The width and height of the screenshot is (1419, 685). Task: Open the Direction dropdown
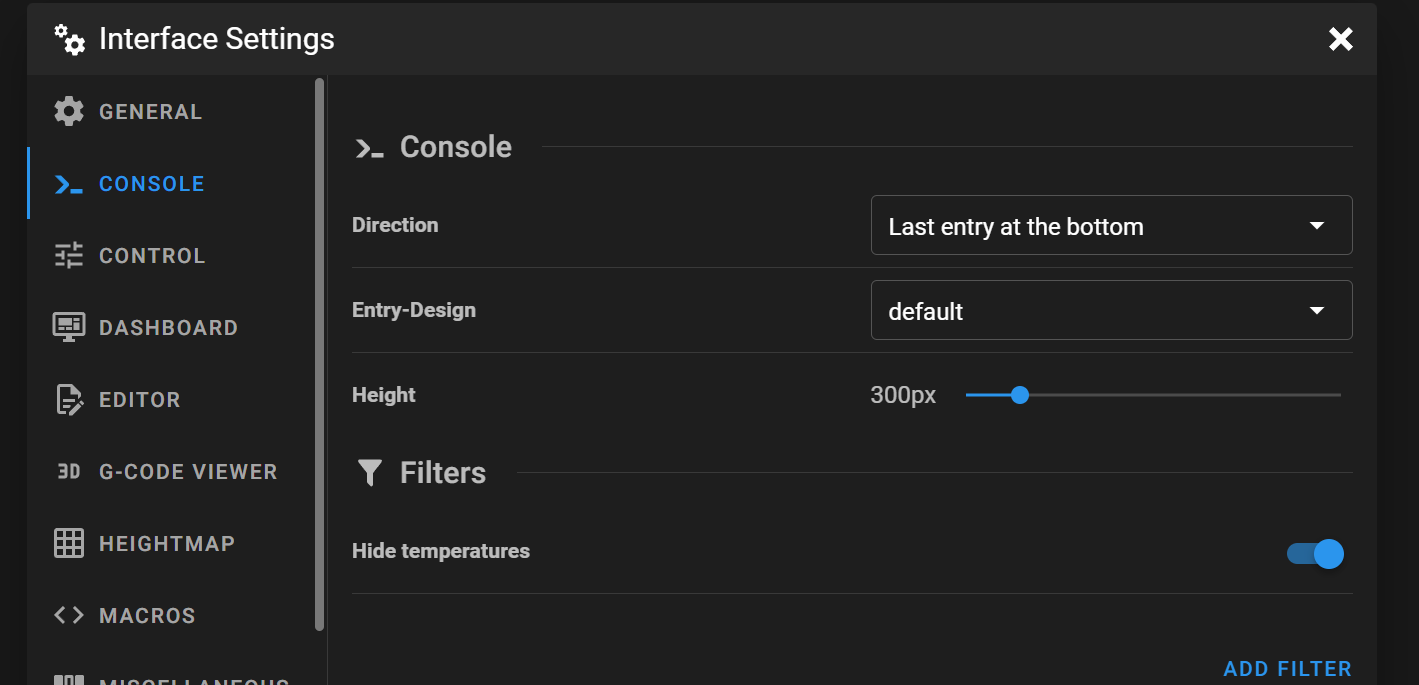pos(1110,226)
